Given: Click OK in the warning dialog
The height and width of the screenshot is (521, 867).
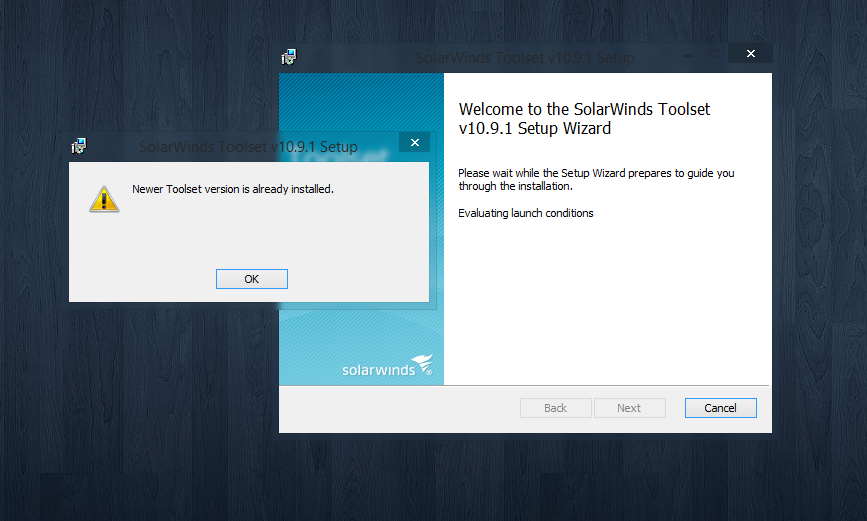Looking at the screenshot, I should [x=252, y=279].
